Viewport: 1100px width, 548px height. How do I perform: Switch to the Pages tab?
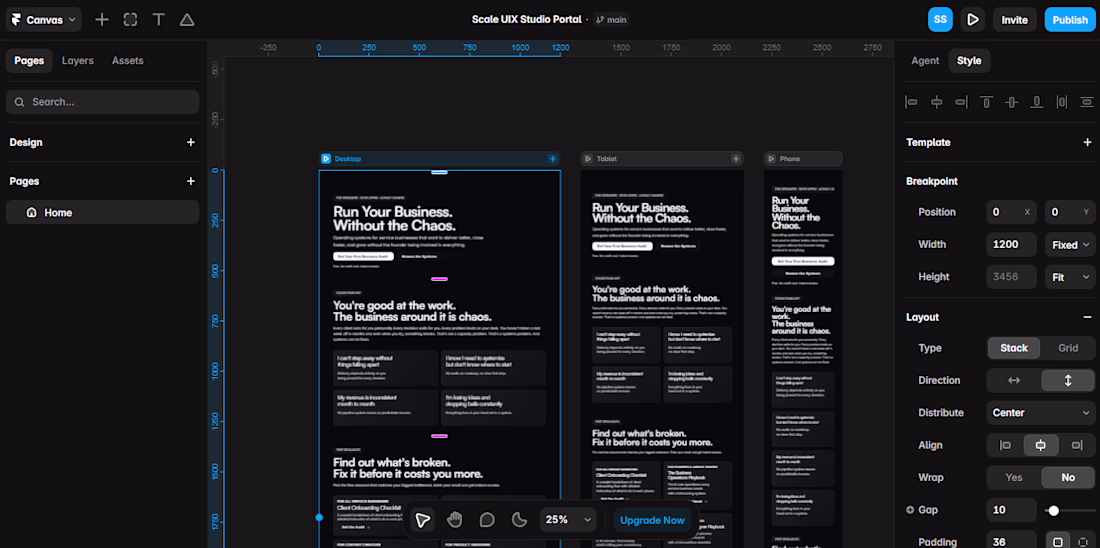29,60
